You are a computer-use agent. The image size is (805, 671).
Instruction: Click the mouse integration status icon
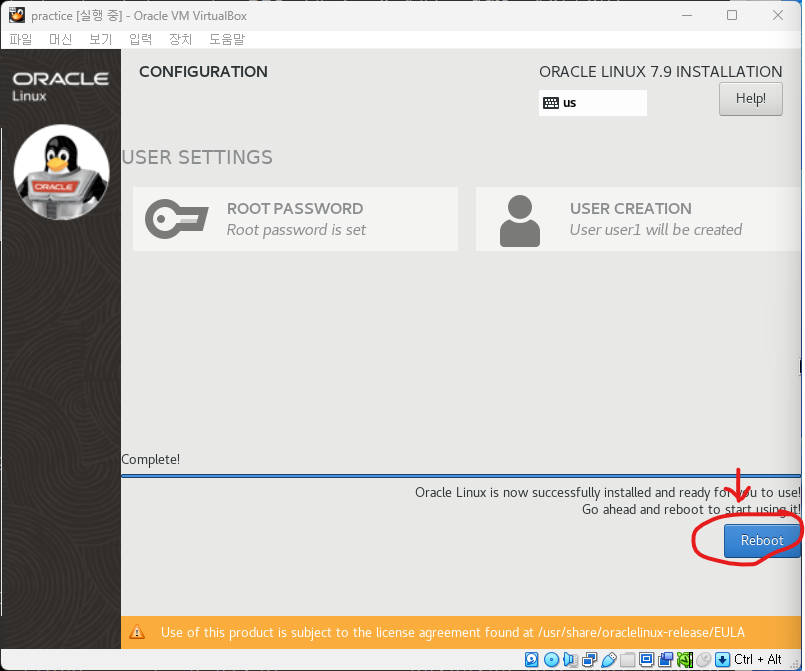[704, 659]
